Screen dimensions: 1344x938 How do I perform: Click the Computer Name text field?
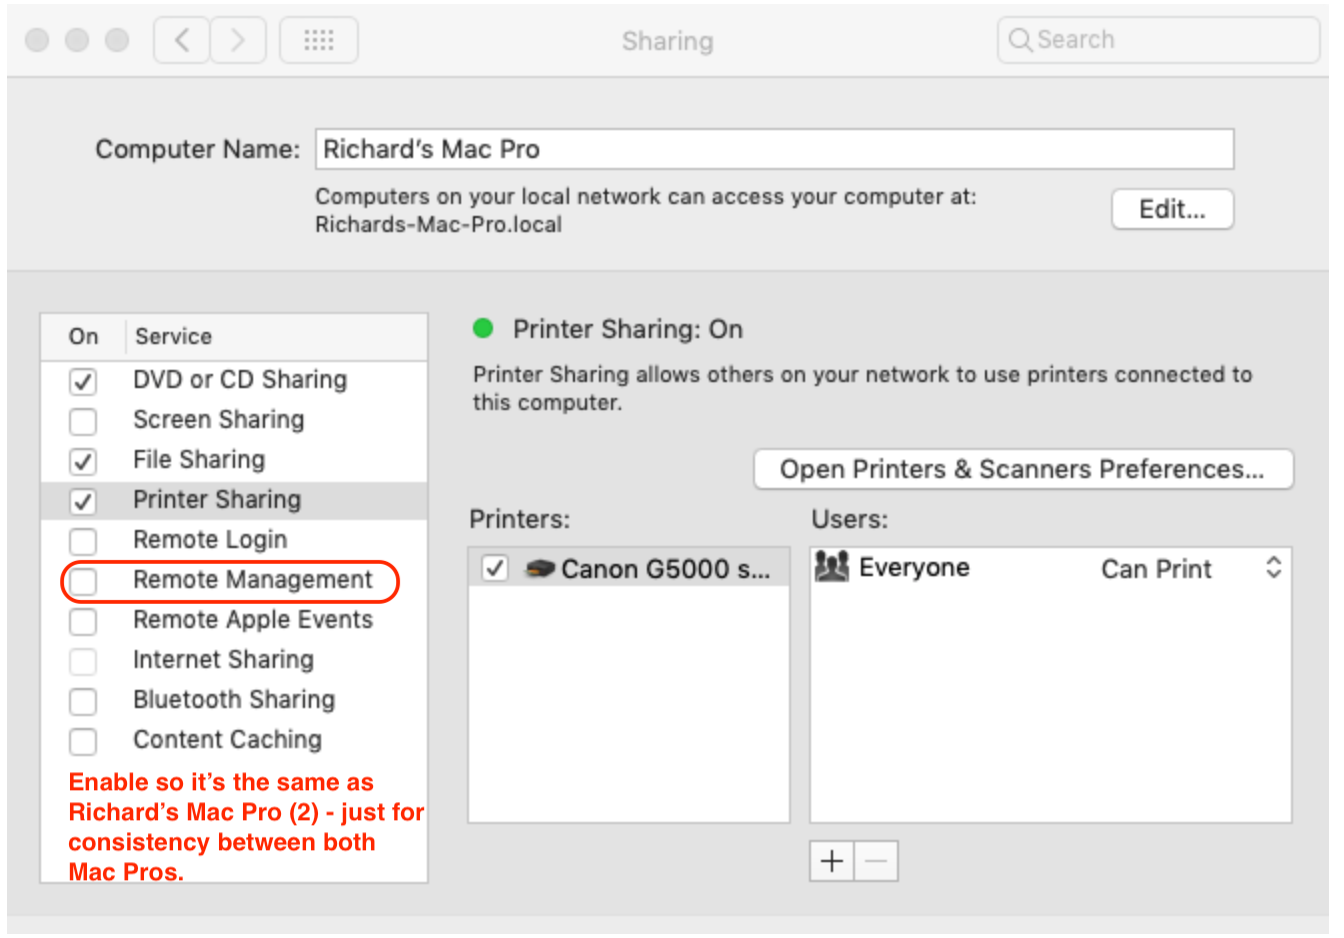(x=774, y=149)
